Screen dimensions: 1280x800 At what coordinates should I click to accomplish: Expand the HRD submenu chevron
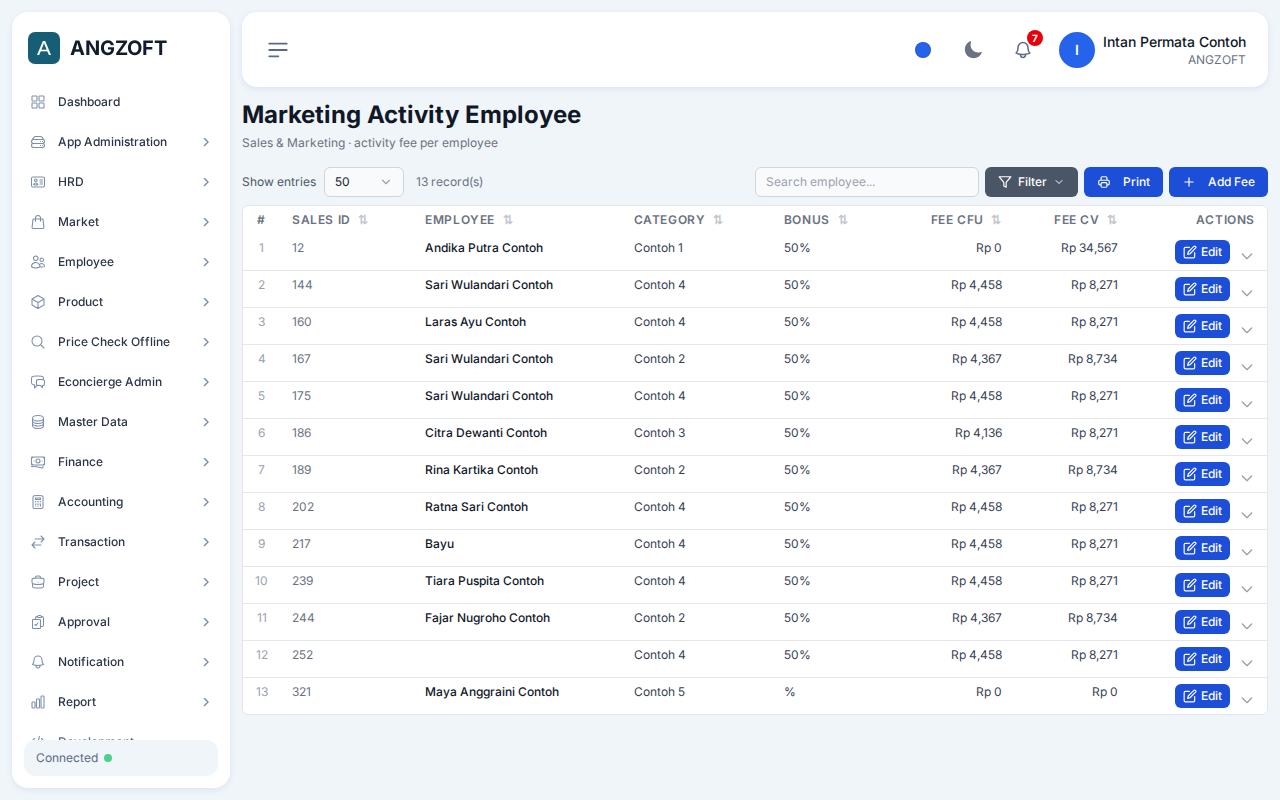tap(206, 182)
